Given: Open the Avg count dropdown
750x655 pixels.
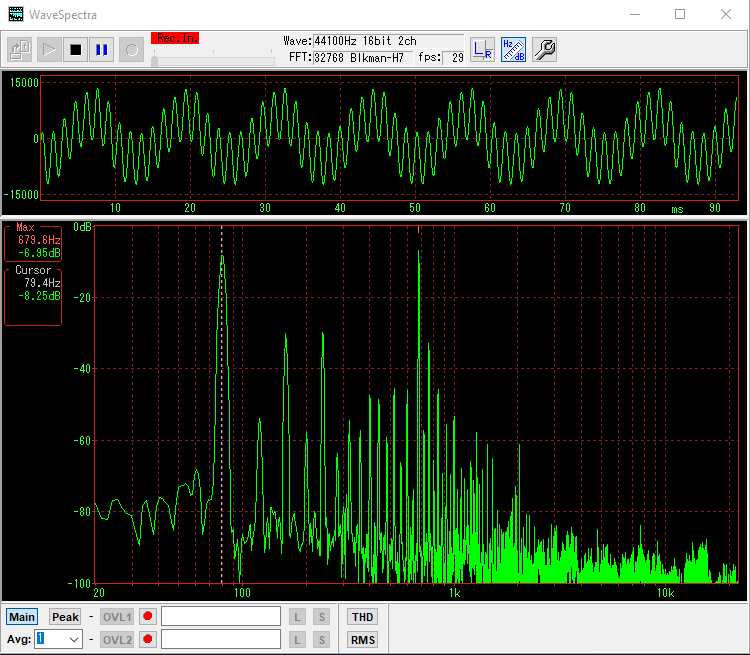Looking at the screenshot, I should click(x=74, y=639).
